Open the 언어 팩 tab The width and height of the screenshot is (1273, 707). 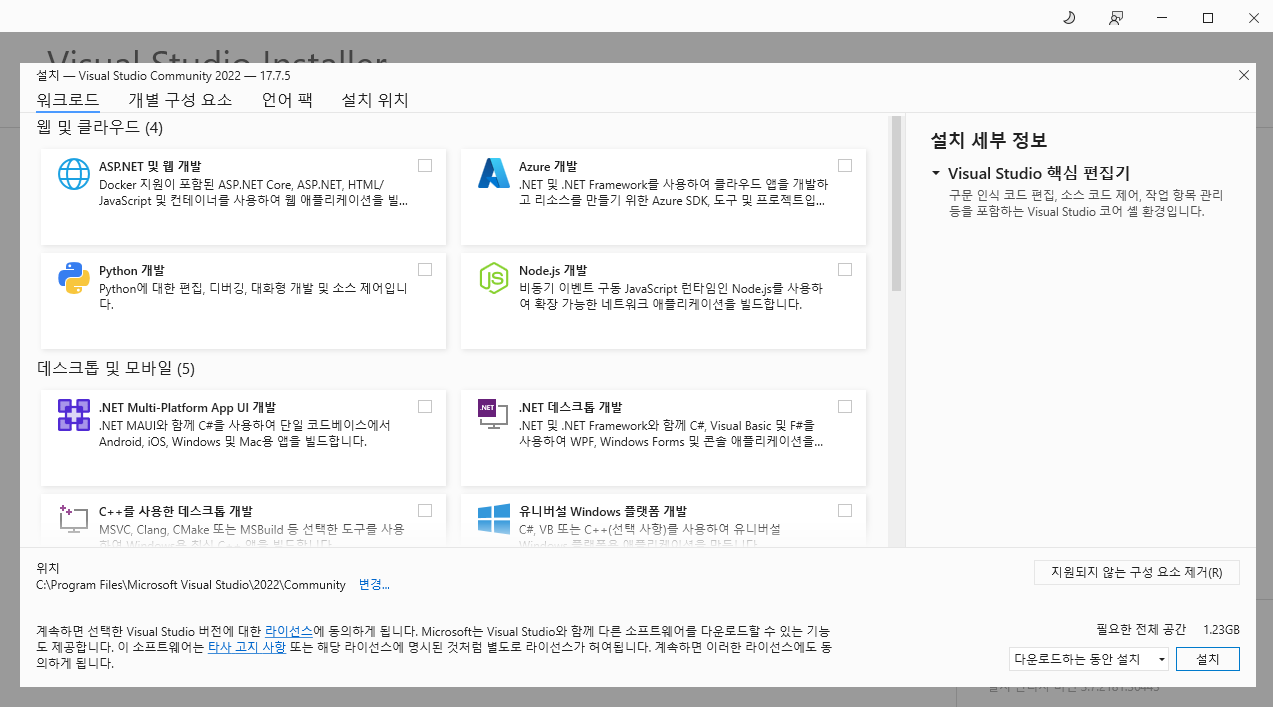(x=287, y=100)
